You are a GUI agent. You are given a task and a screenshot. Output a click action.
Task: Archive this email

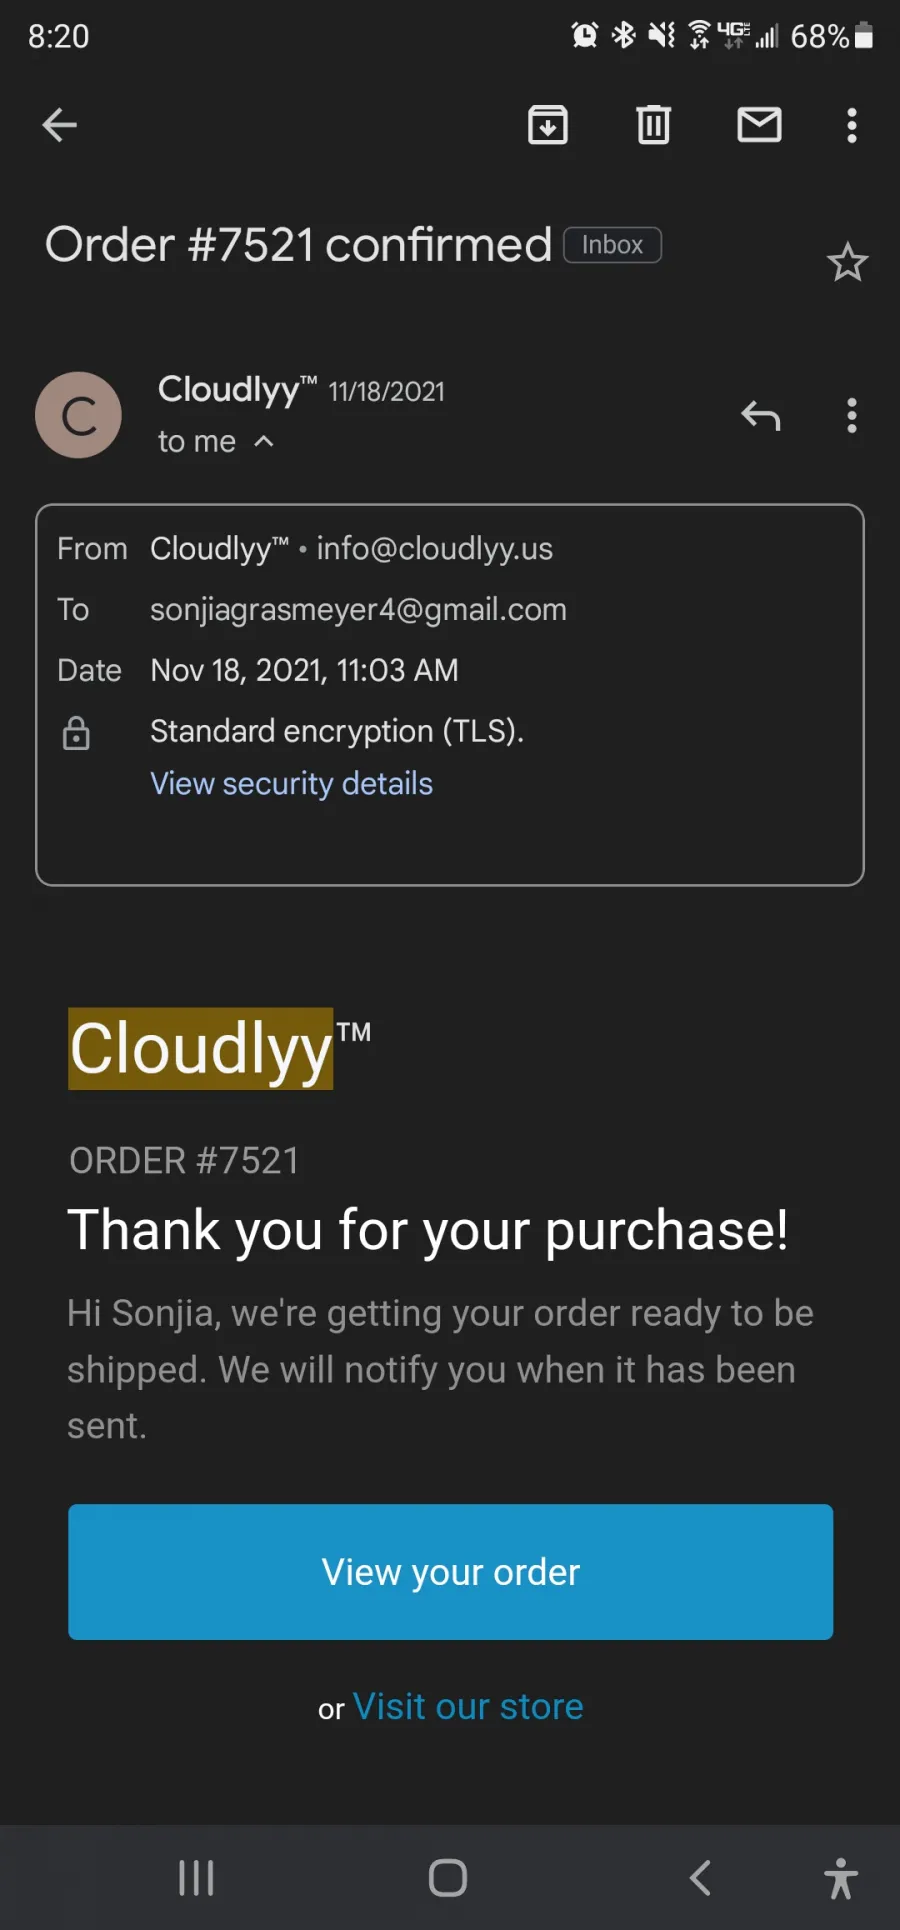[x=548, y=125]
